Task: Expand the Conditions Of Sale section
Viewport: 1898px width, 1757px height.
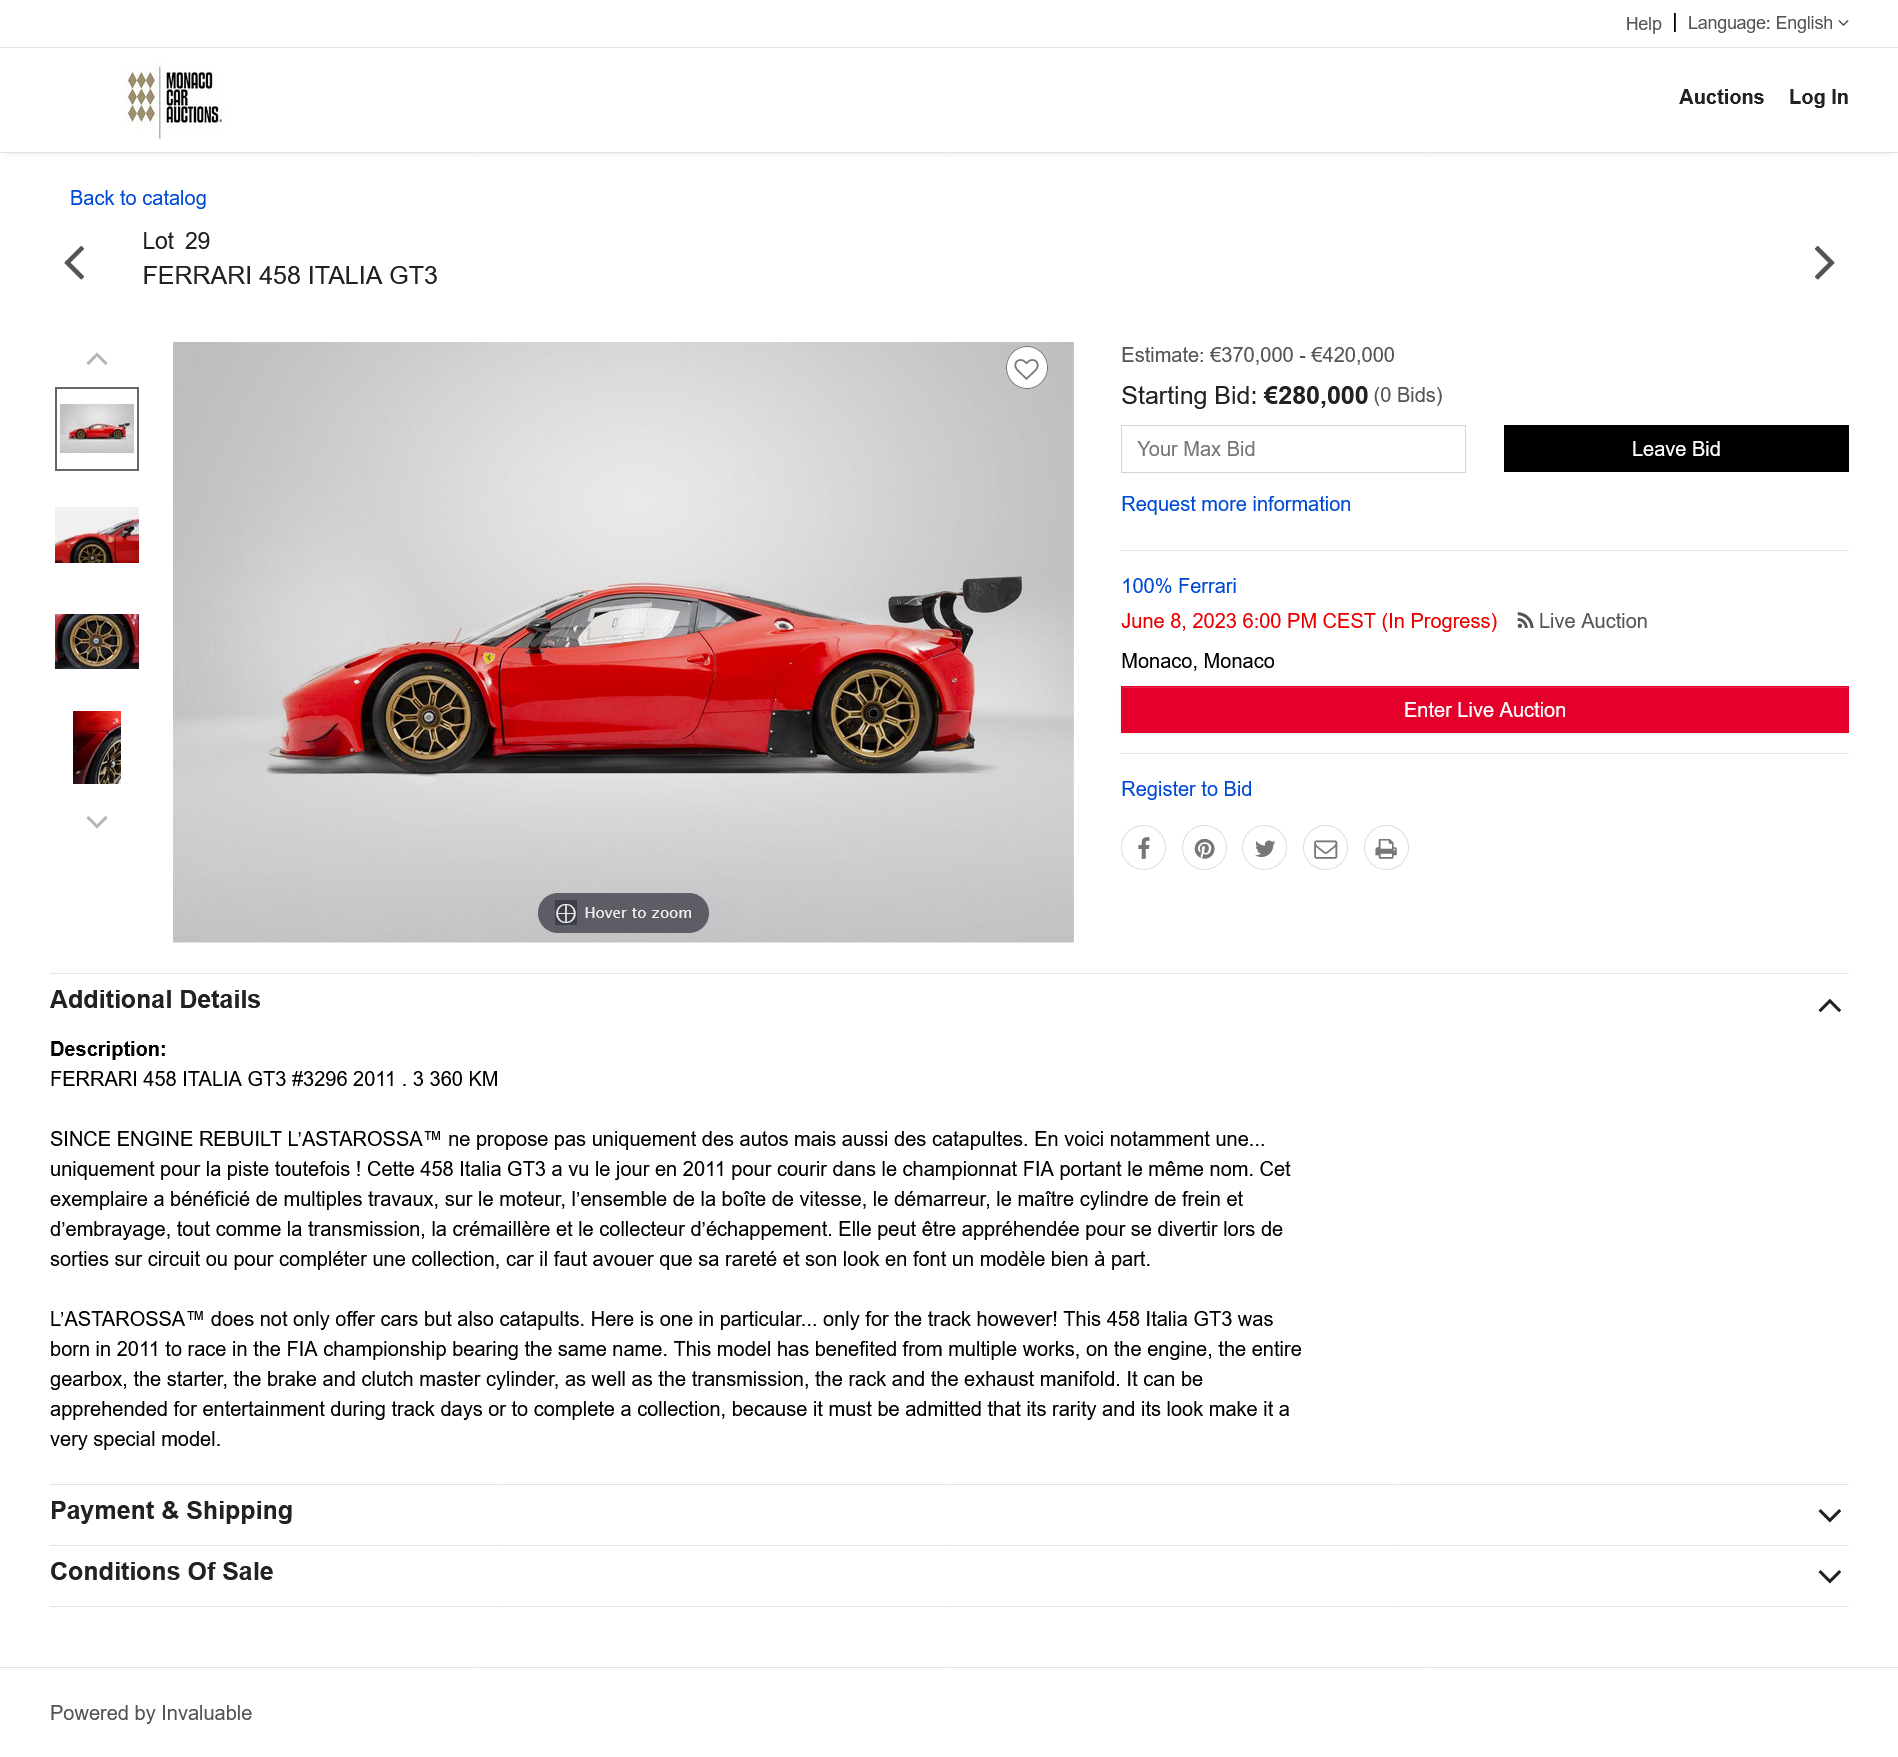Action: point(1829,1577)
